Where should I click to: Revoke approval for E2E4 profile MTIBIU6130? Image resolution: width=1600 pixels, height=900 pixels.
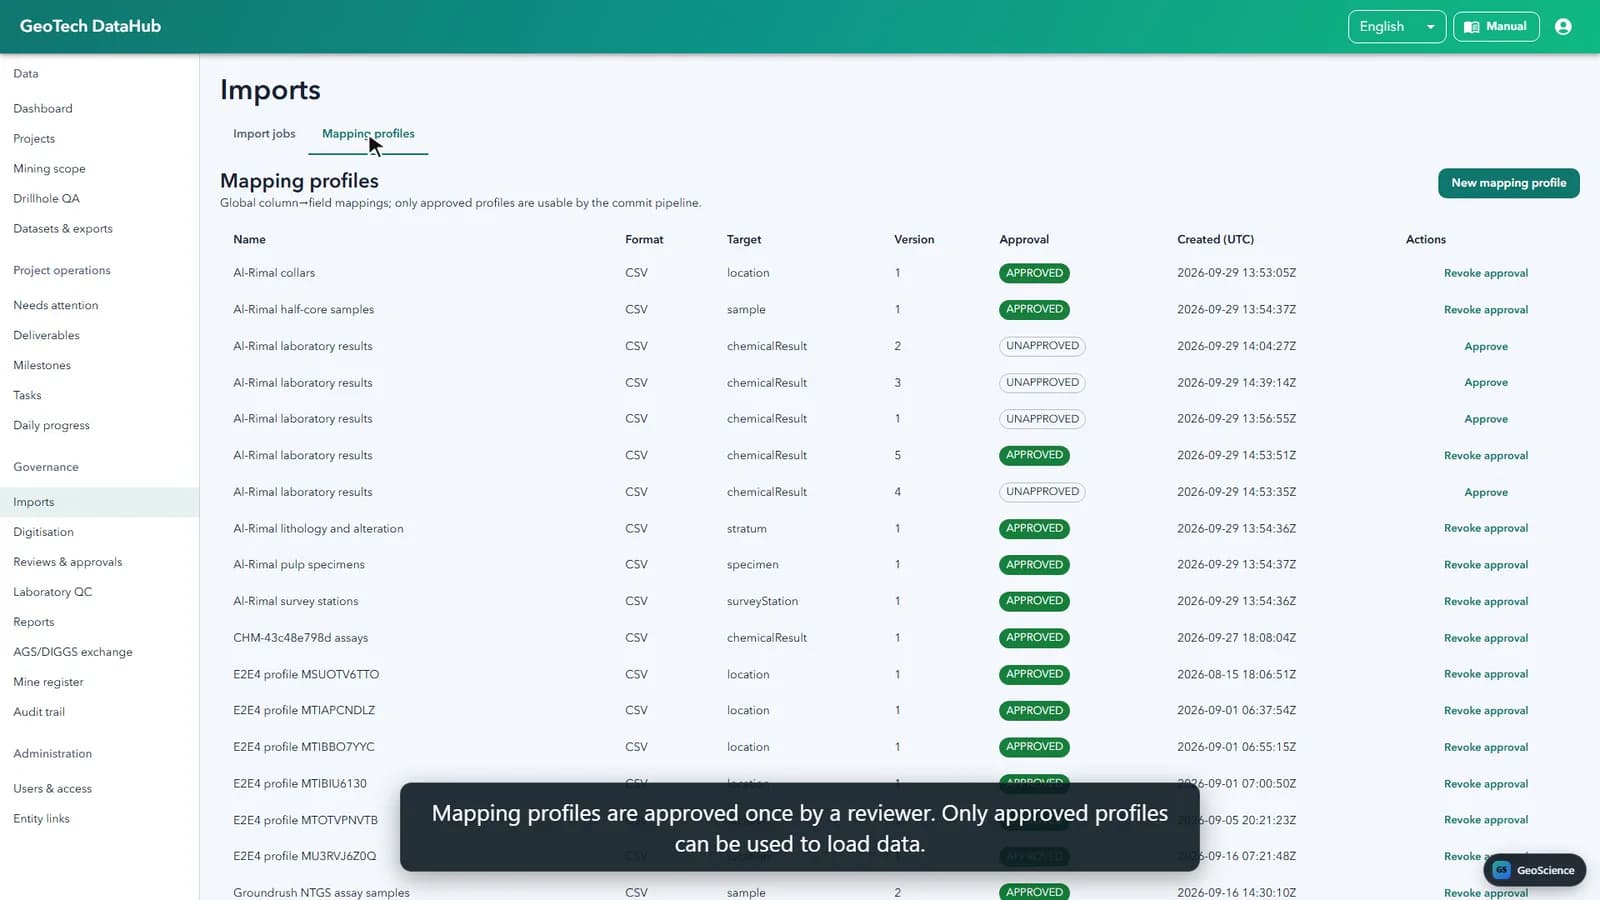click(x=1485, y=784)
